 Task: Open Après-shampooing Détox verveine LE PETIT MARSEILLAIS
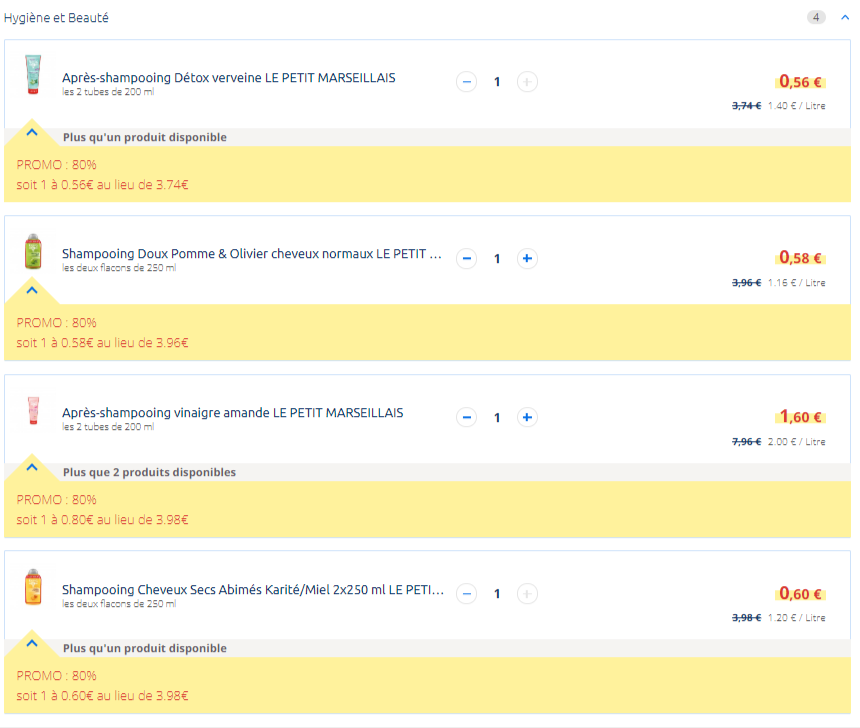[x=229, y=77]
